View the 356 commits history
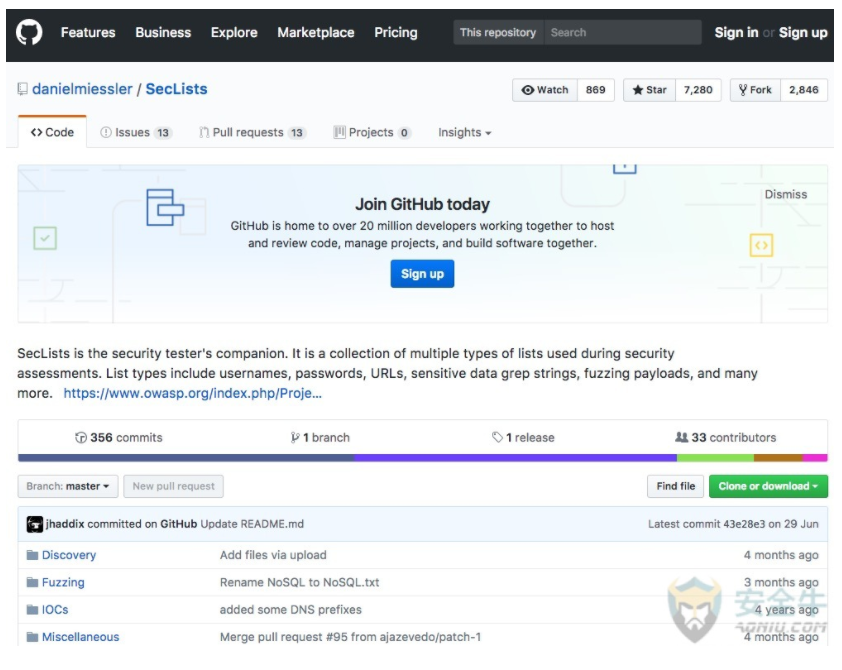Image resolution: width=842 pixels, height=670 pixels. (x=119, y=437)
